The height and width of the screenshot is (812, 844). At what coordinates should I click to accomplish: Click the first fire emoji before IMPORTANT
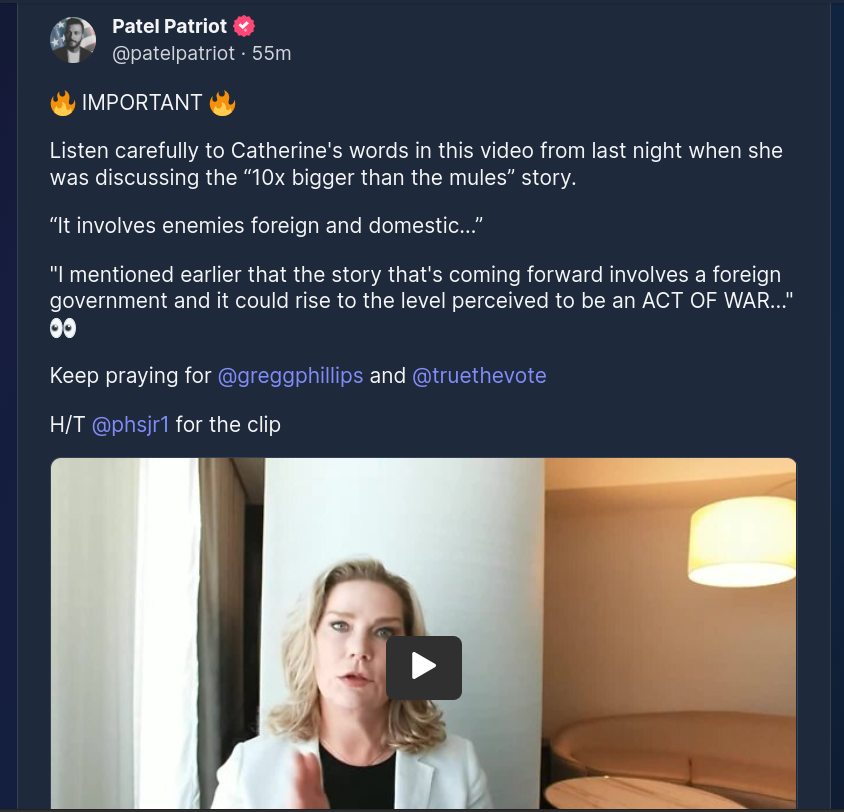pos(63,102)
